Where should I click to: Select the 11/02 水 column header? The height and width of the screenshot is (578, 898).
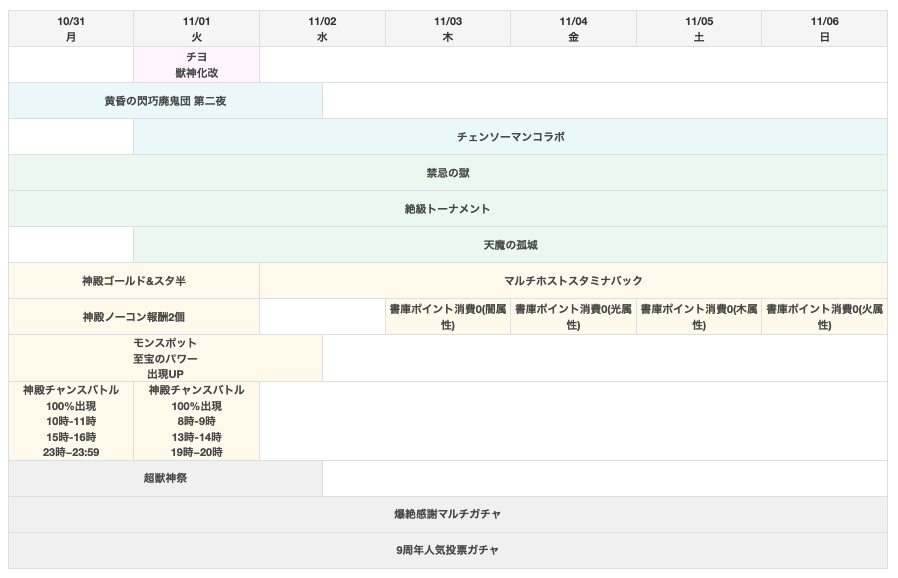tap(322, 29)
